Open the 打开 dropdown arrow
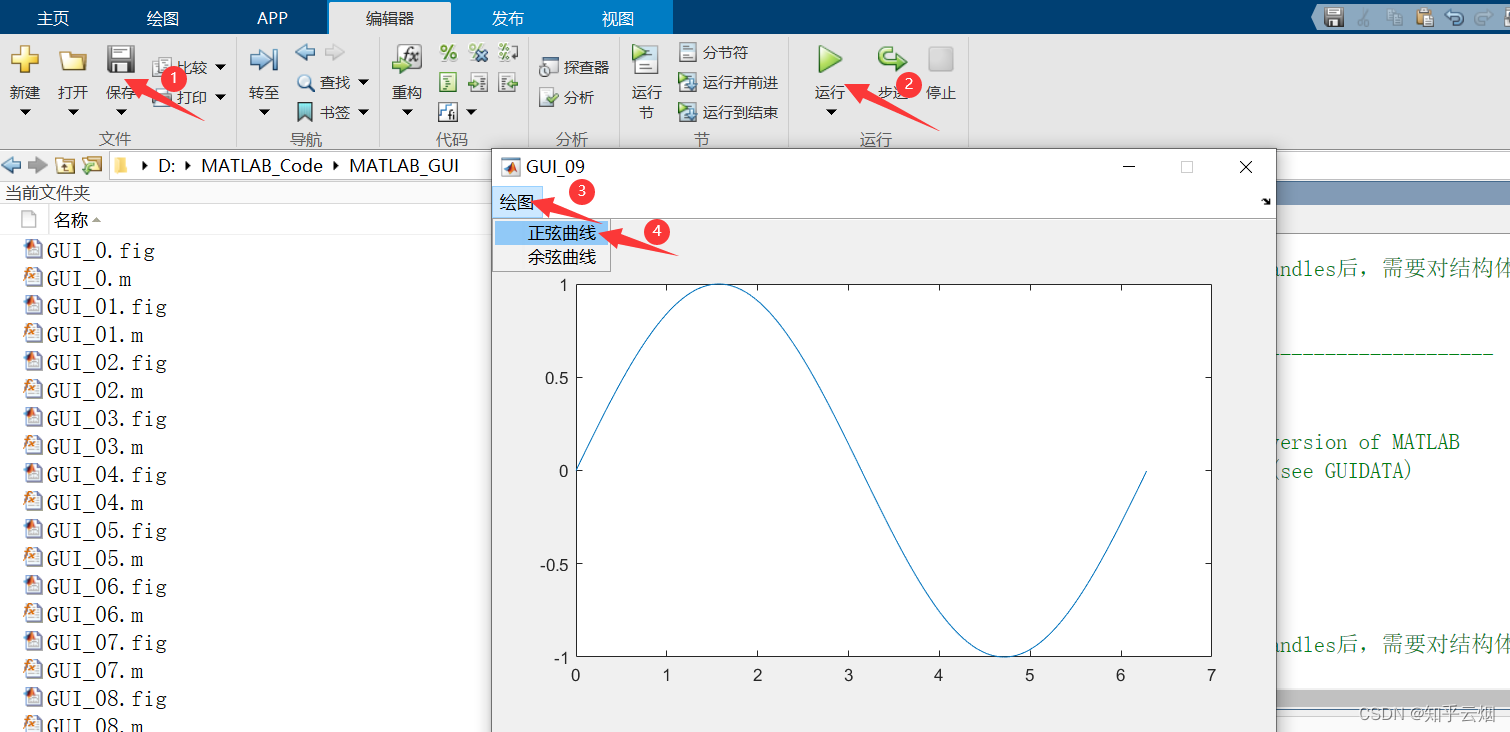This screenshot has height=732, width=1510. click(x=72, y=112)
